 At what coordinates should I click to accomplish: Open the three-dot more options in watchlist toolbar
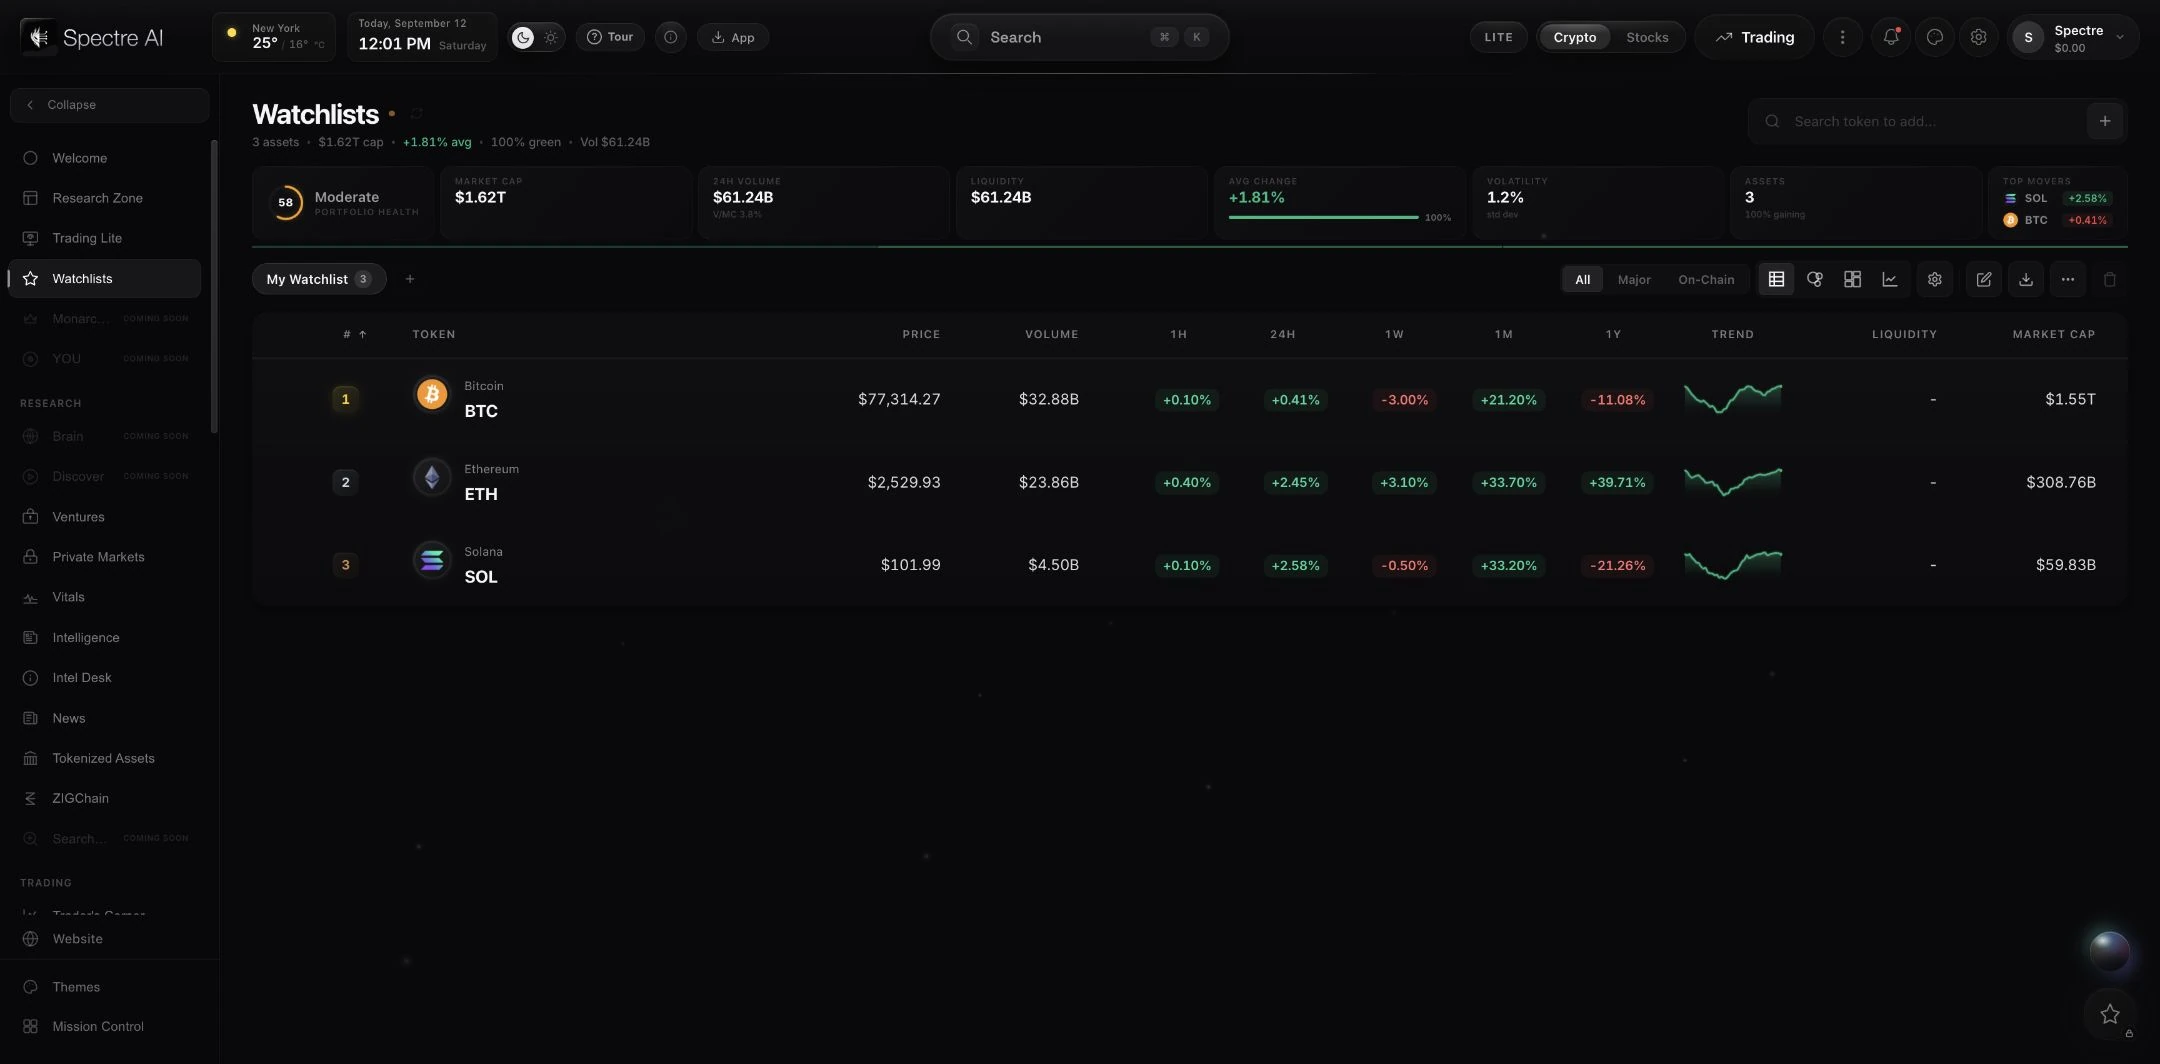coord(2068,280)
